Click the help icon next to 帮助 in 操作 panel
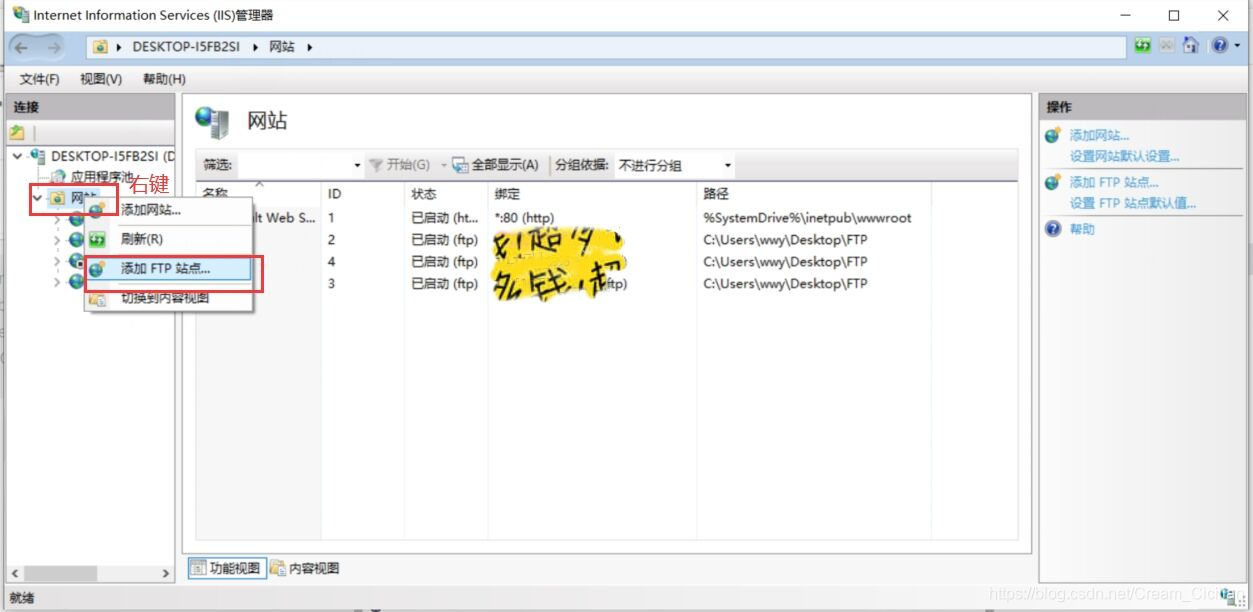Viewport: 1253px width, 612px height. click(x=1053, y=229)
